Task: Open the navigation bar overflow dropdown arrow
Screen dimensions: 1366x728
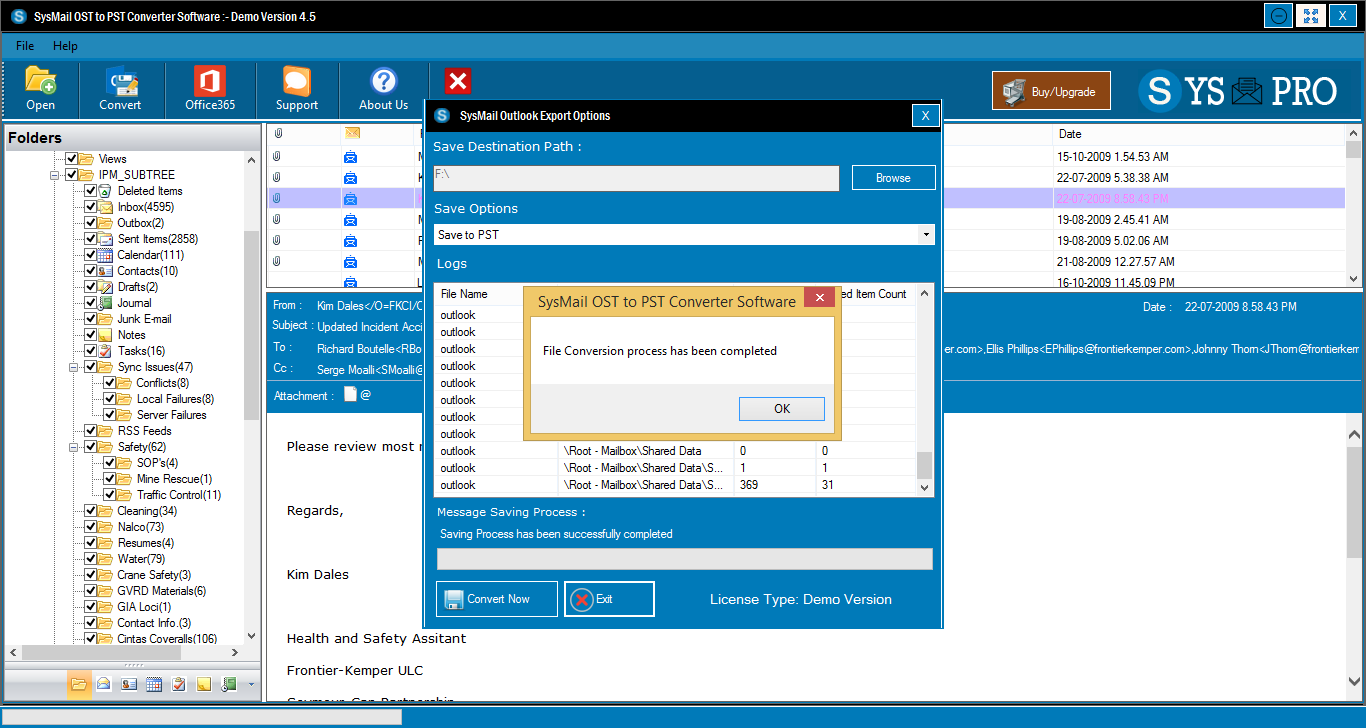Action: (251, 685)
